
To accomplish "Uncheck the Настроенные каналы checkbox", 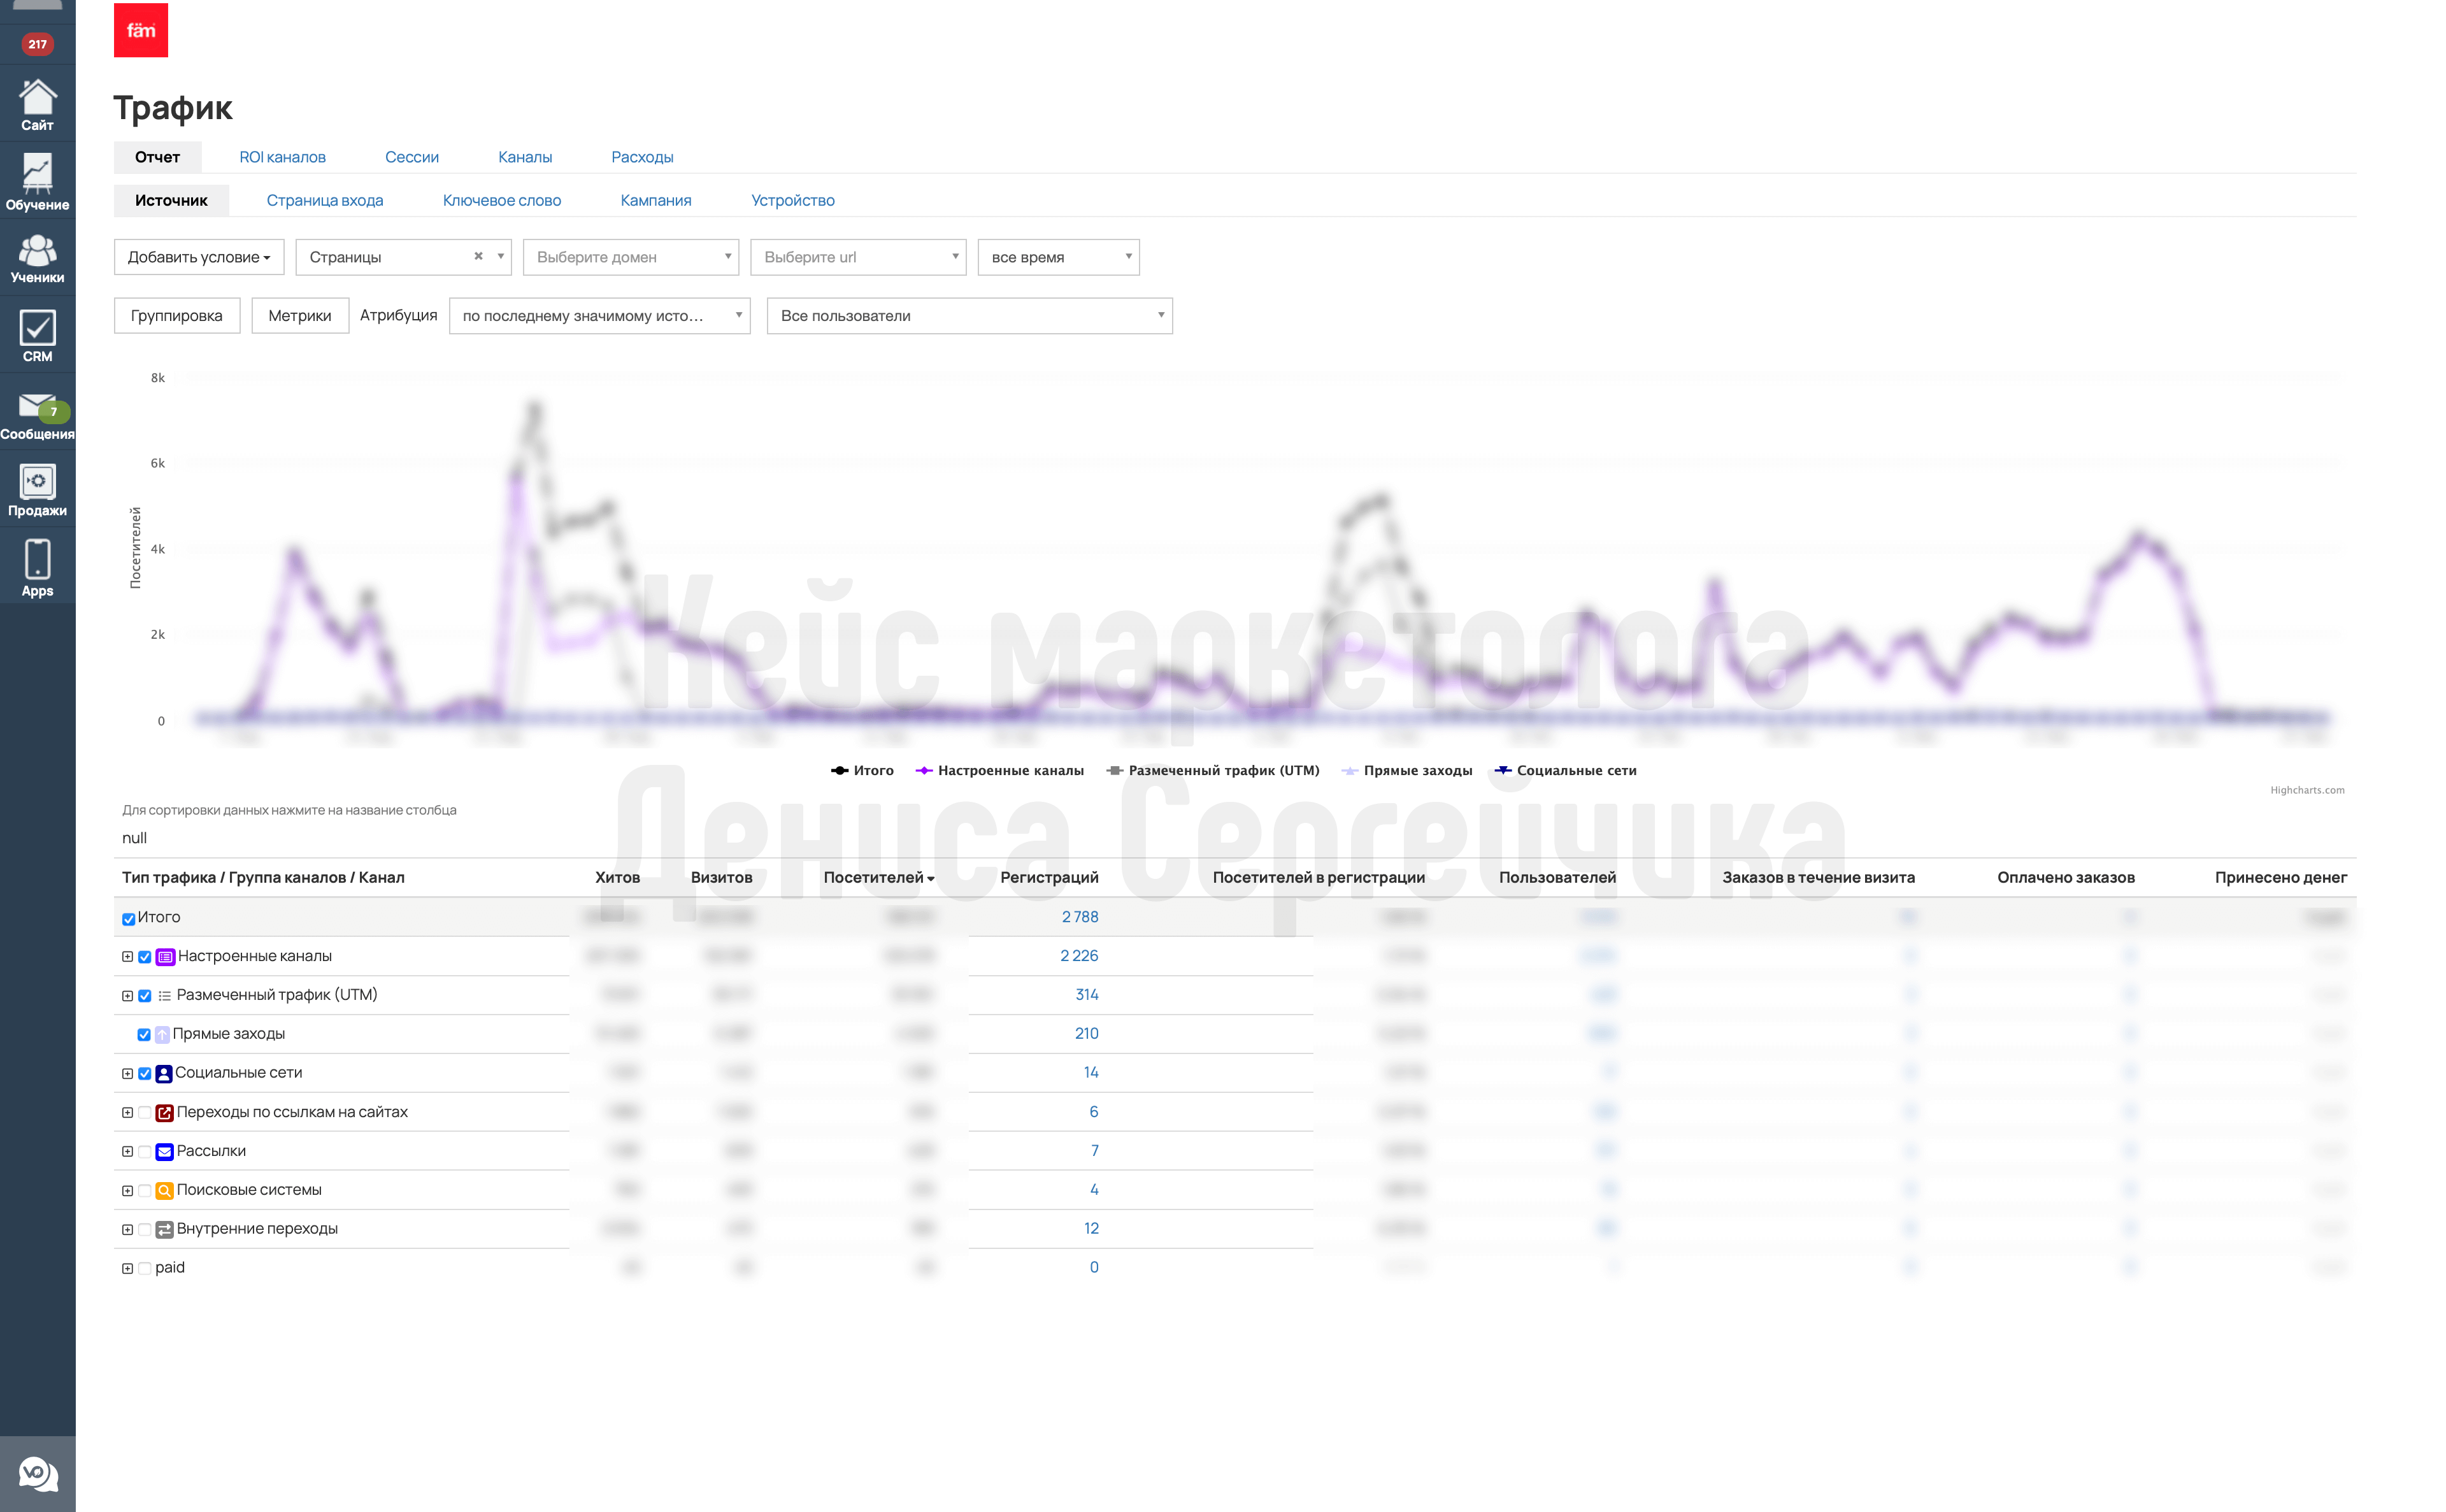I will pyautogui.click(x=145, y=957).
